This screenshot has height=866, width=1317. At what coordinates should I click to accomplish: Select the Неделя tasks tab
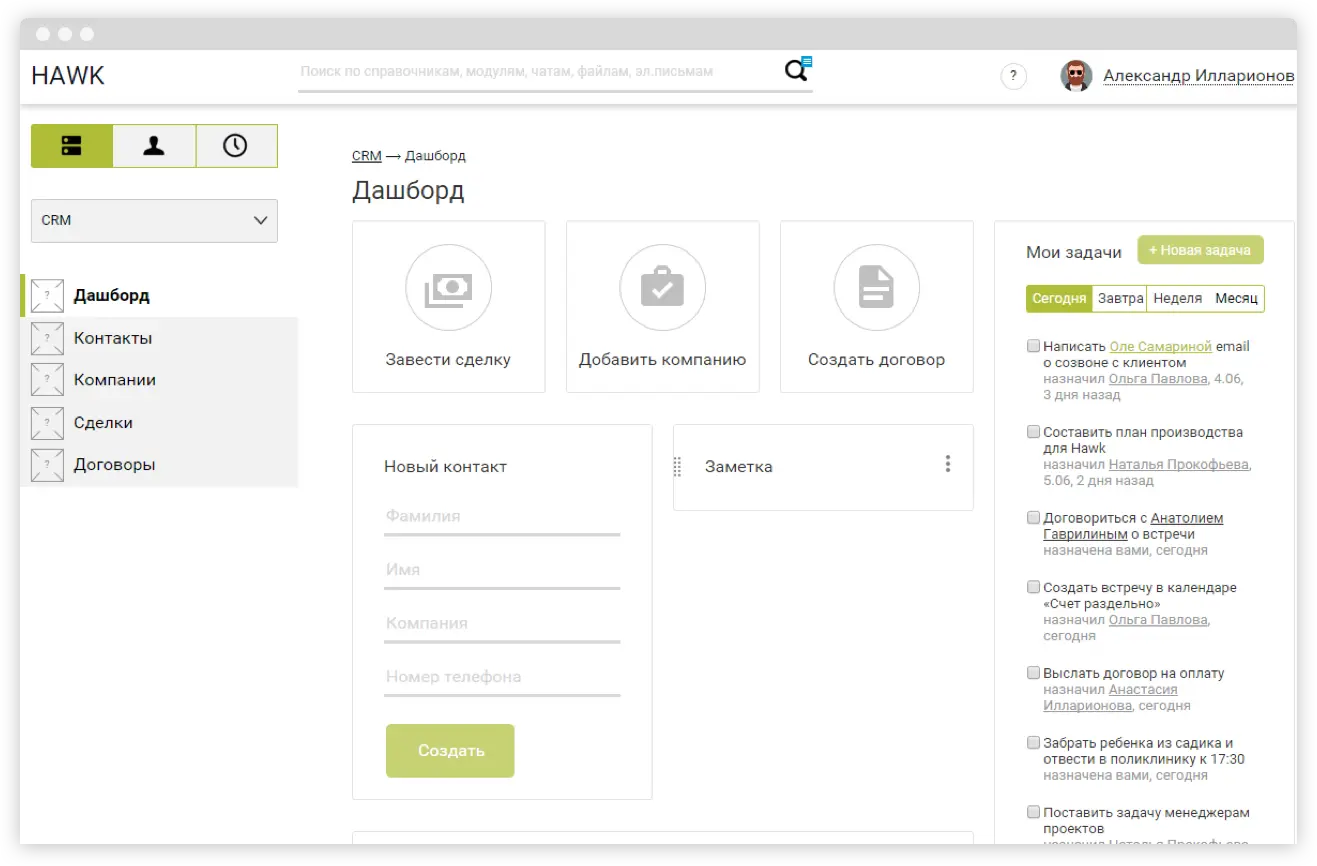click(1177, 299)
